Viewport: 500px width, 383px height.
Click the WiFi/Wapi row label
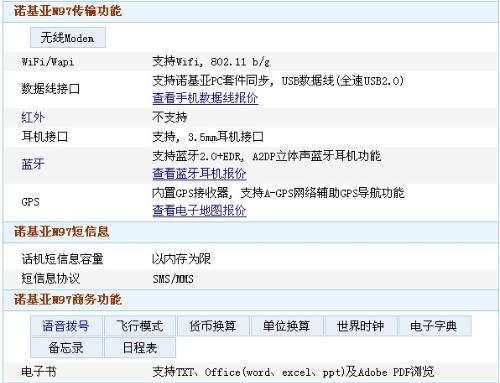point(48,62)
